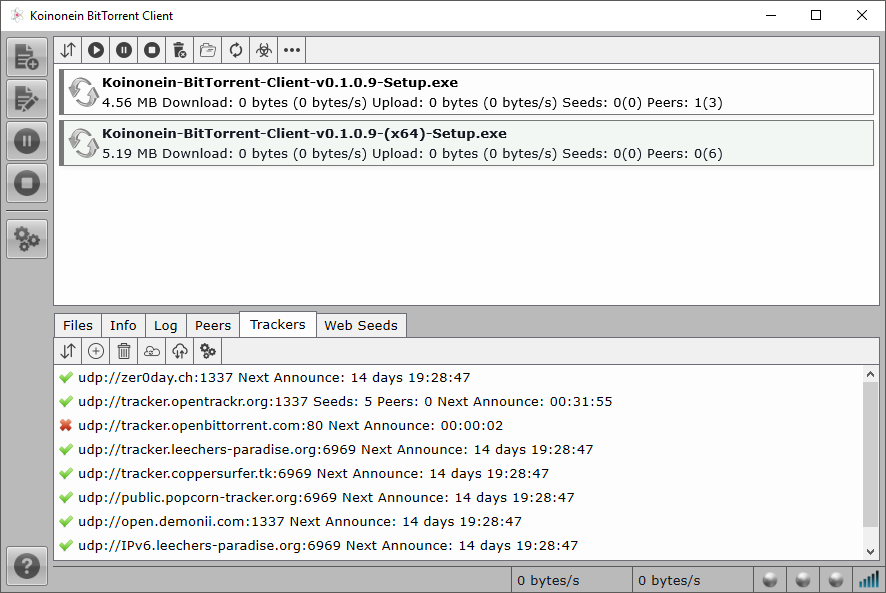
Task: Select the v0.1.0.9-Setup.exe torrent row
Action: point(467,92)
